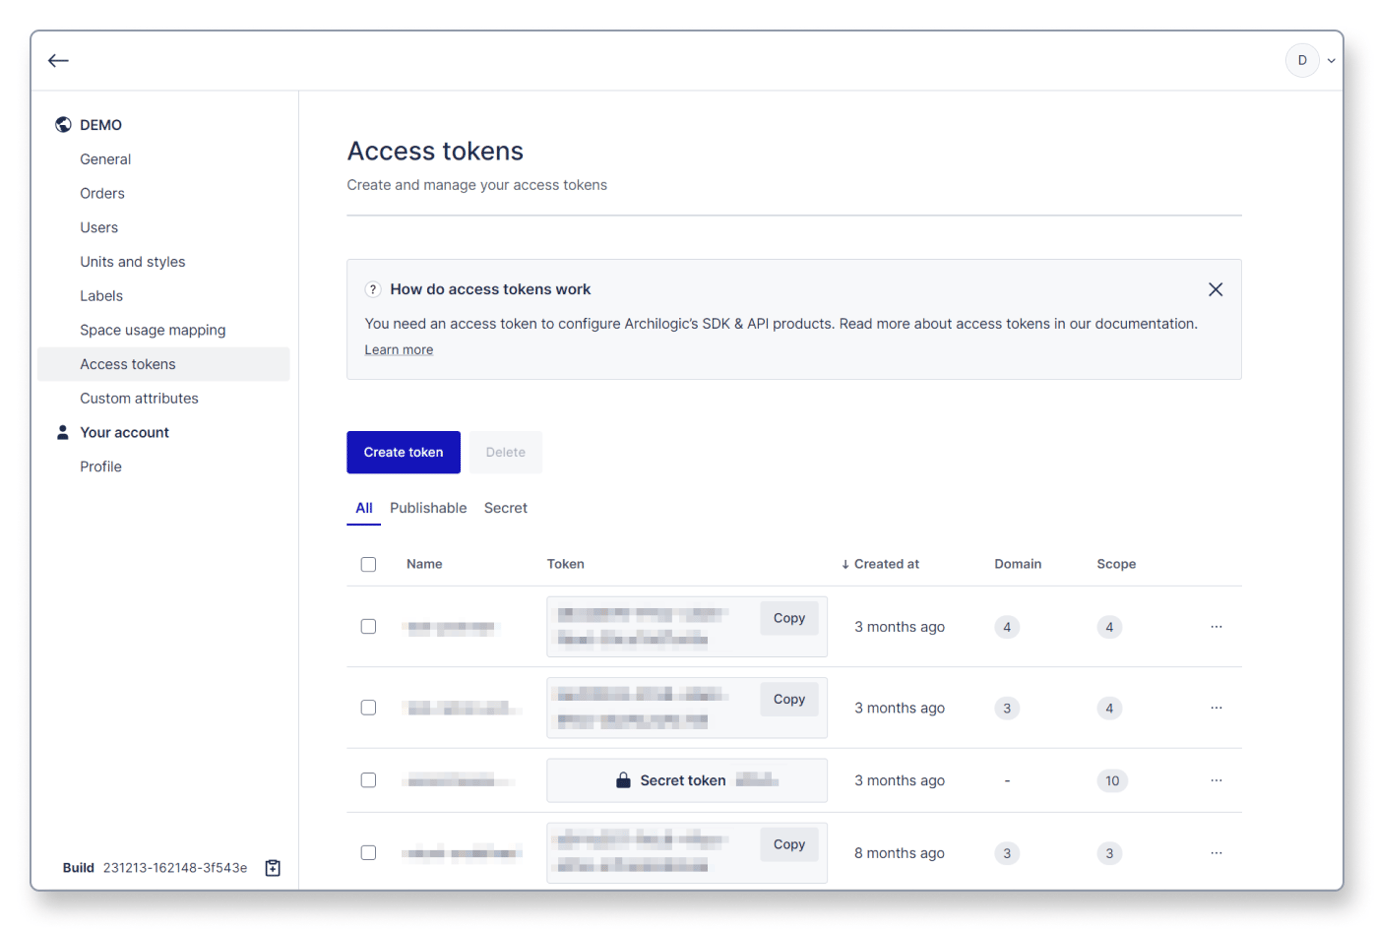This screenshot has width=1374, height=929.
Task: Open the Learn more documentation link
Action: [398, 349]
